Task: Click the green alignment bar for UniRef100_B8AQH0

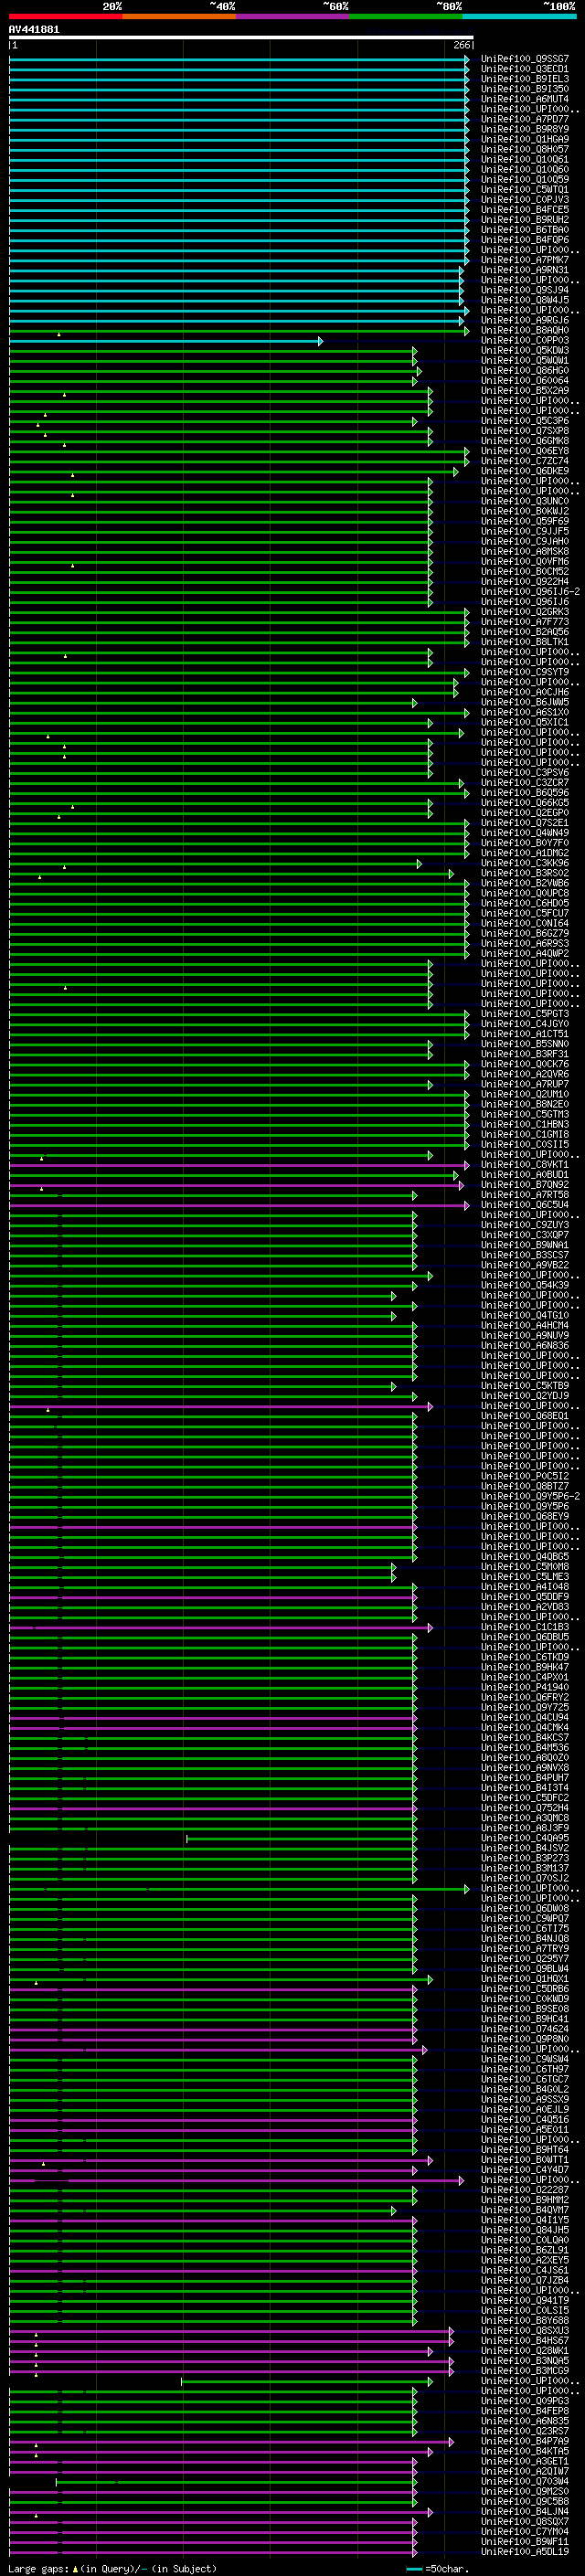Action: coord(239,331)
